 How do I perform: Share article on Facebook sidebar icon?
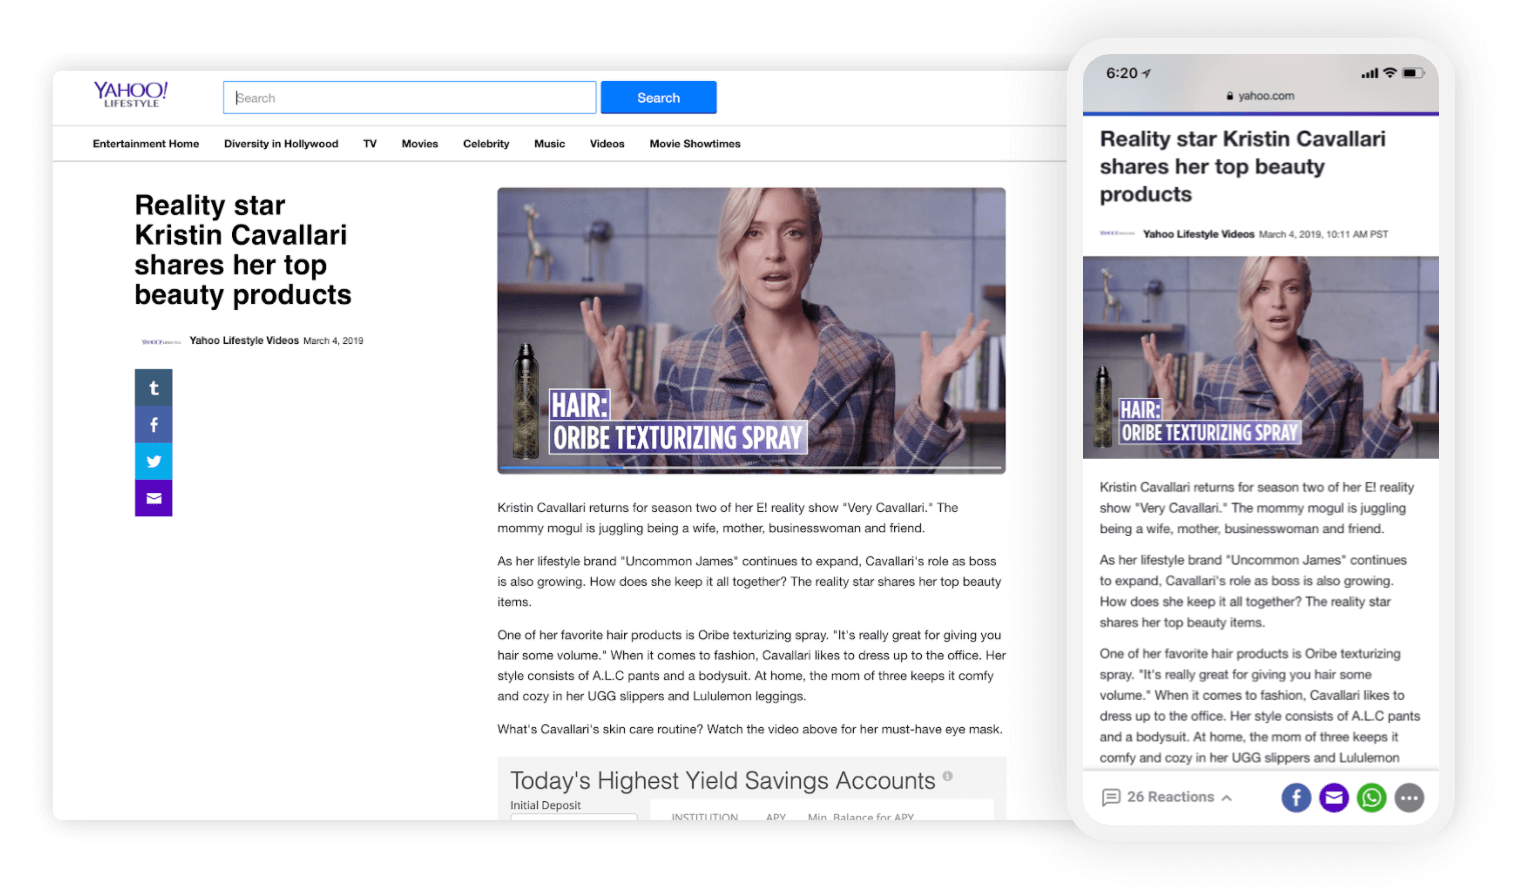point(154,425)
